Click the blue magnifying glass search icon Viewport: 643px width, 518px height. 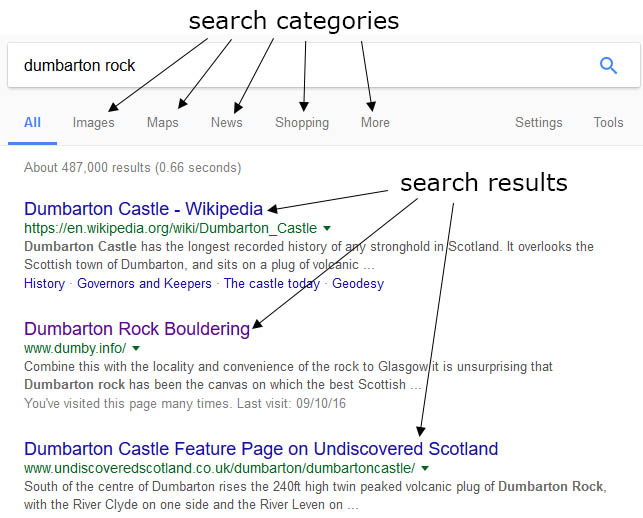pos(608,66)
